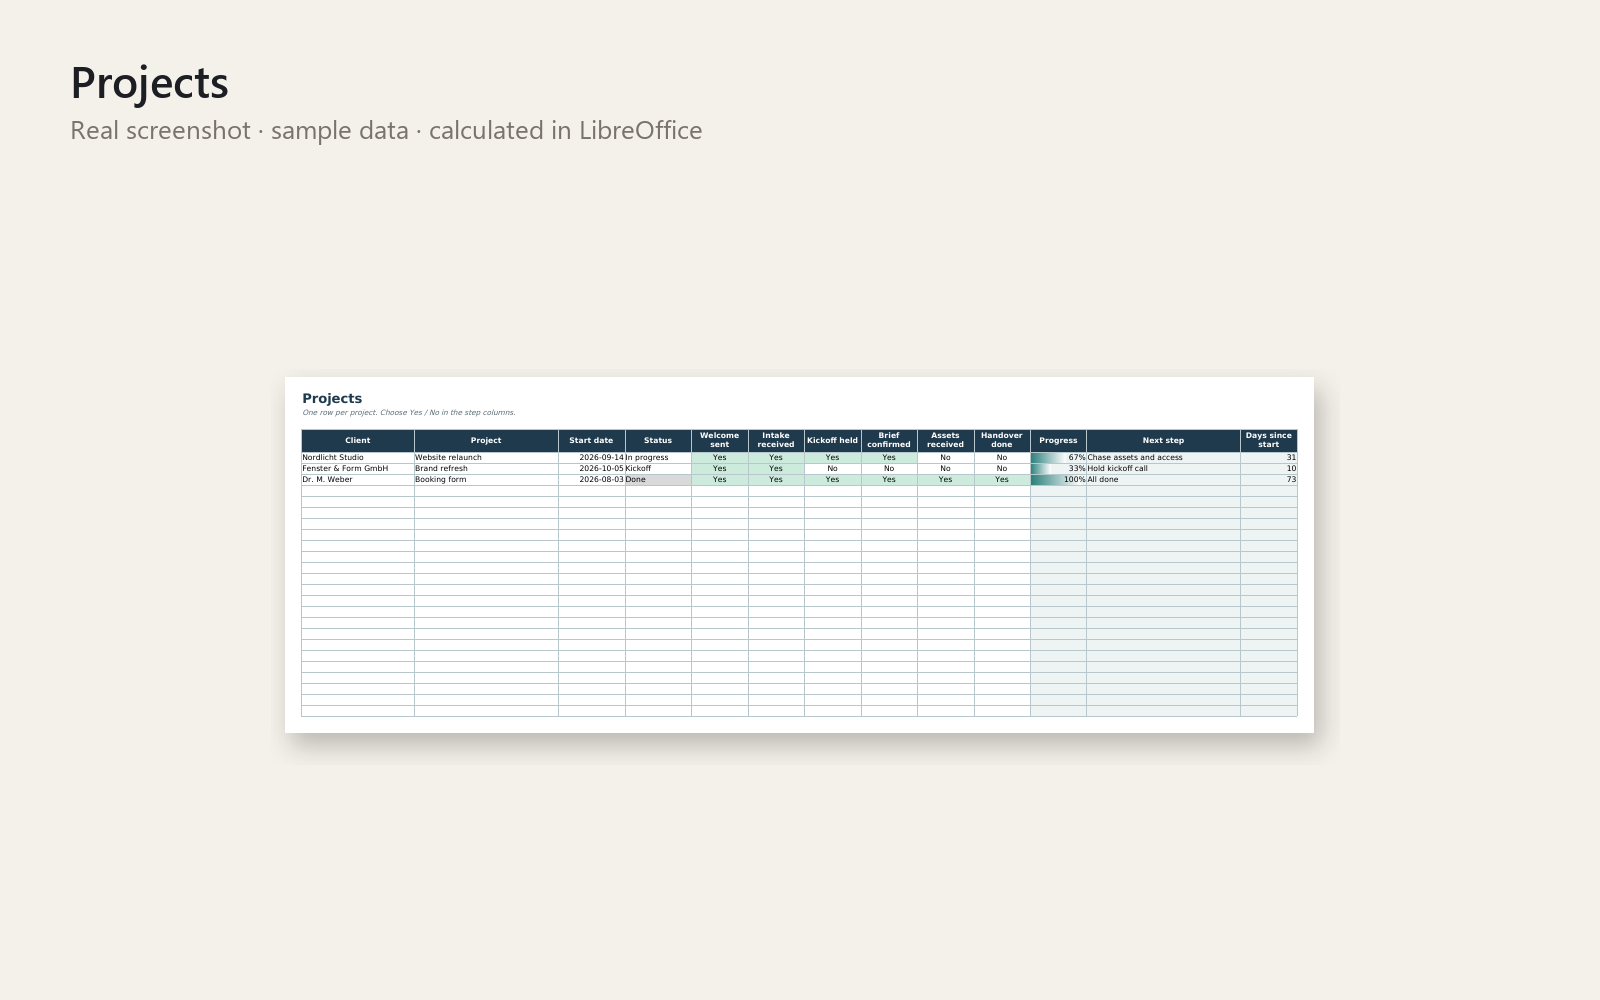This screenshot has height=1000, width=1600.
Task: Select the 'In progress' status cell
Action: [x=658, y=458]
